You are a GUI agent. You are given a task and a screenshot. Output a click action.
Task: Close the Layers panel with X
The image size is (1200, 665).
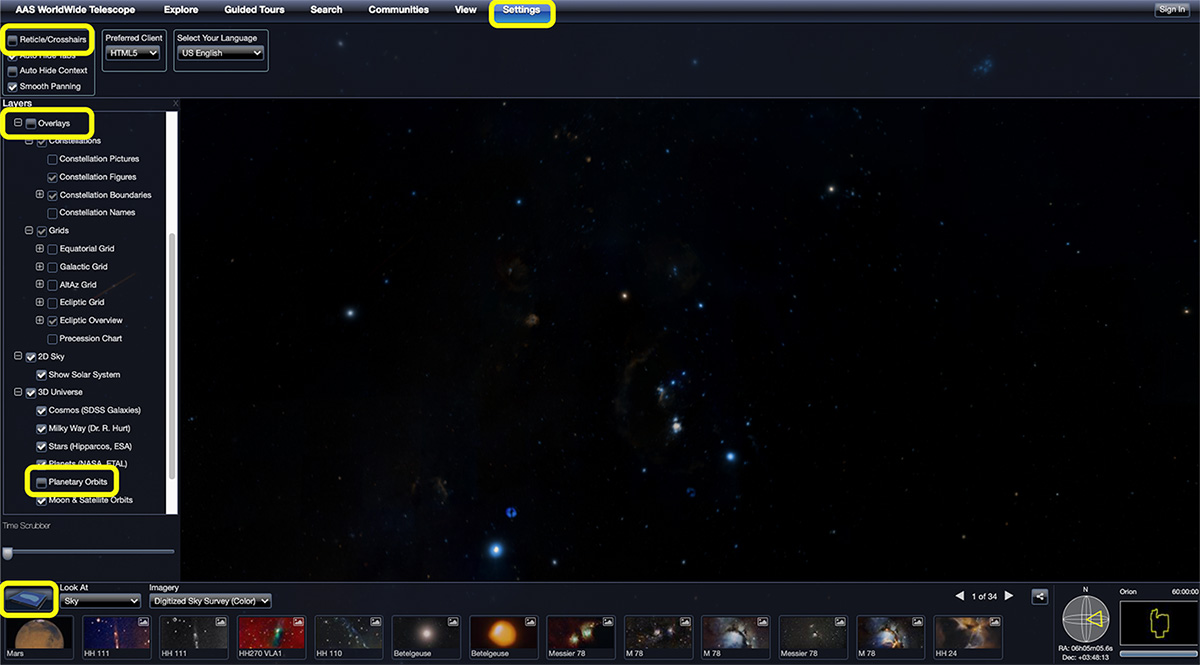point(175,103)
